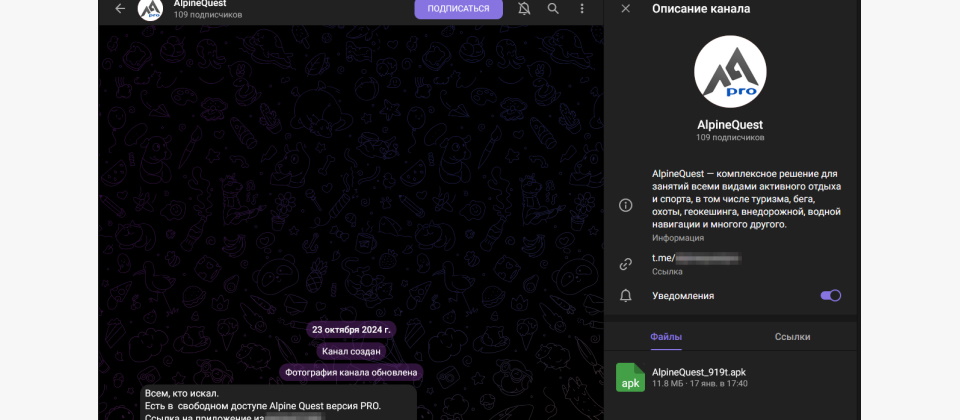Click the Ссылка label under t.me link

[x=667, y=271]
